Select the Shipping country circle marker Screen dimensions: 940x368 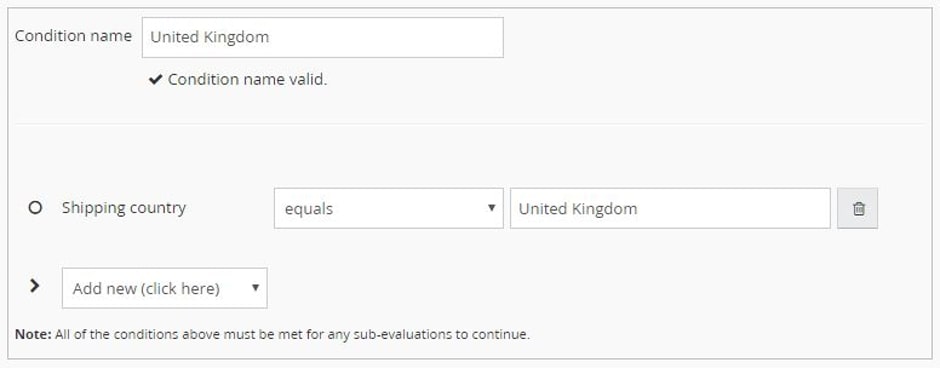click(x=35, y=208)
